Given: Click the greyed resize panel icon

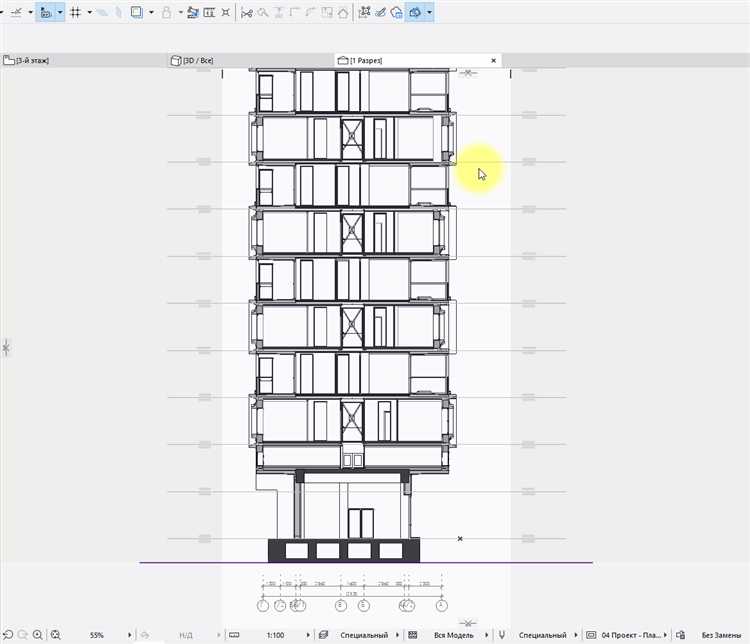Looking at the screenshot, I should (327, 12).
